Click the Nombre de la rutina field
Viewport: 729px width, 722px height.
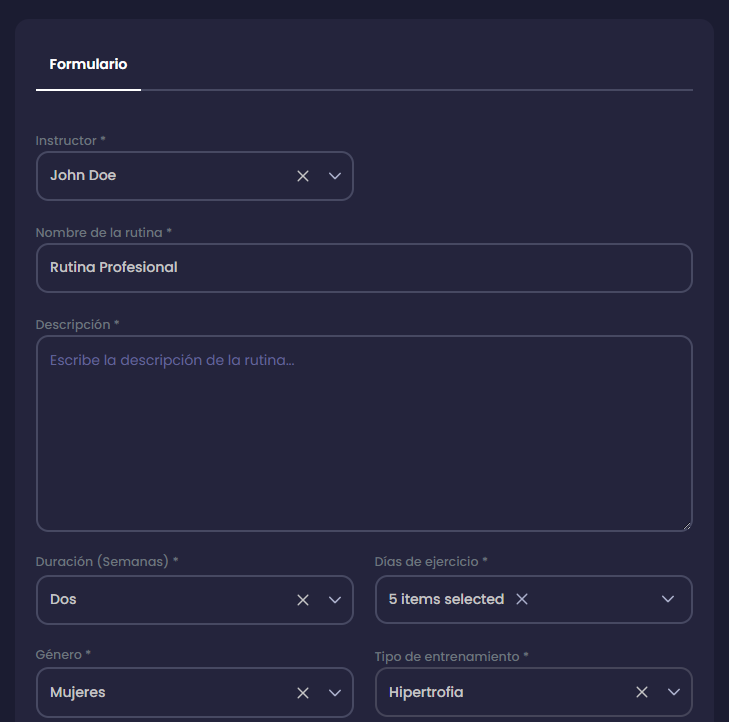pos(364,268)
